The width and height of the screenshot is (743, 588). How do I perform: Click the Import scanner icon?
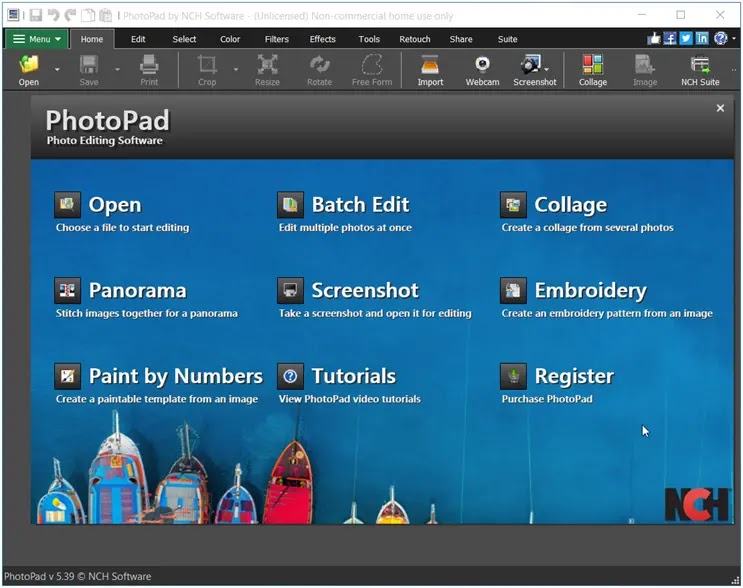pos(430,64)
